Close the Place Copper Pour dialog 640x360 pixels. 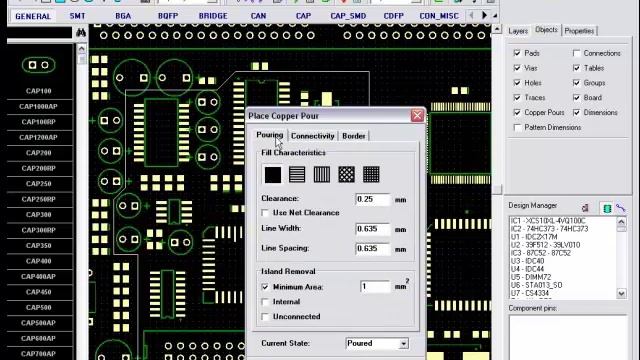pos(417,116)
